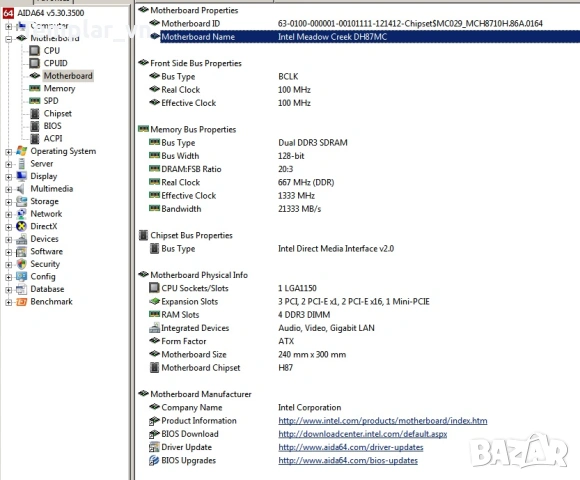Click the Multimedia speaker icon
580x480 pixels.
pyautogui.click(x=21, y=189)
